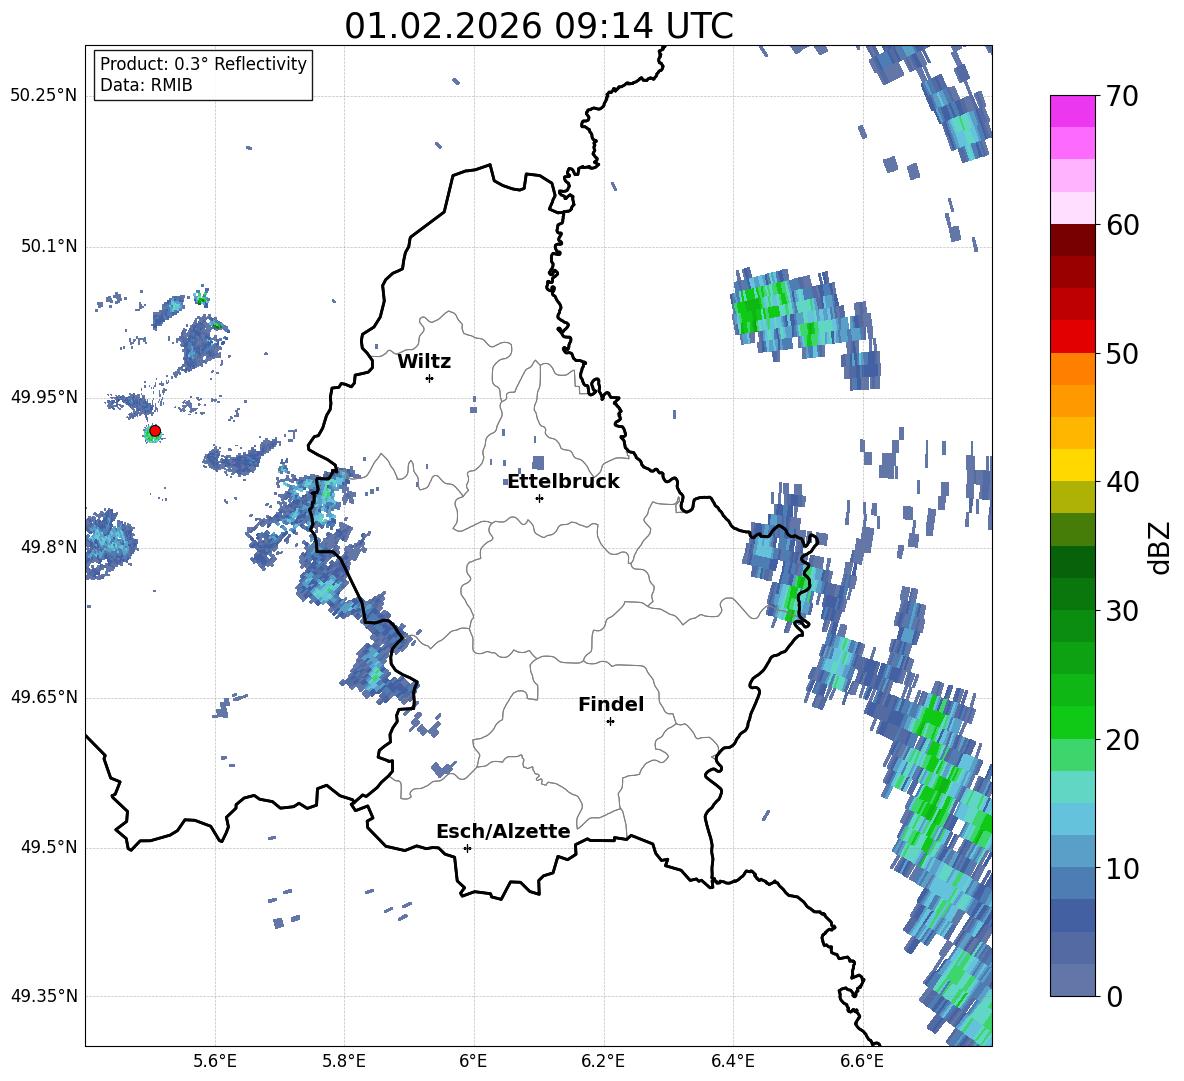Click the magenta swatch at colorbar top

(1072, 111)
